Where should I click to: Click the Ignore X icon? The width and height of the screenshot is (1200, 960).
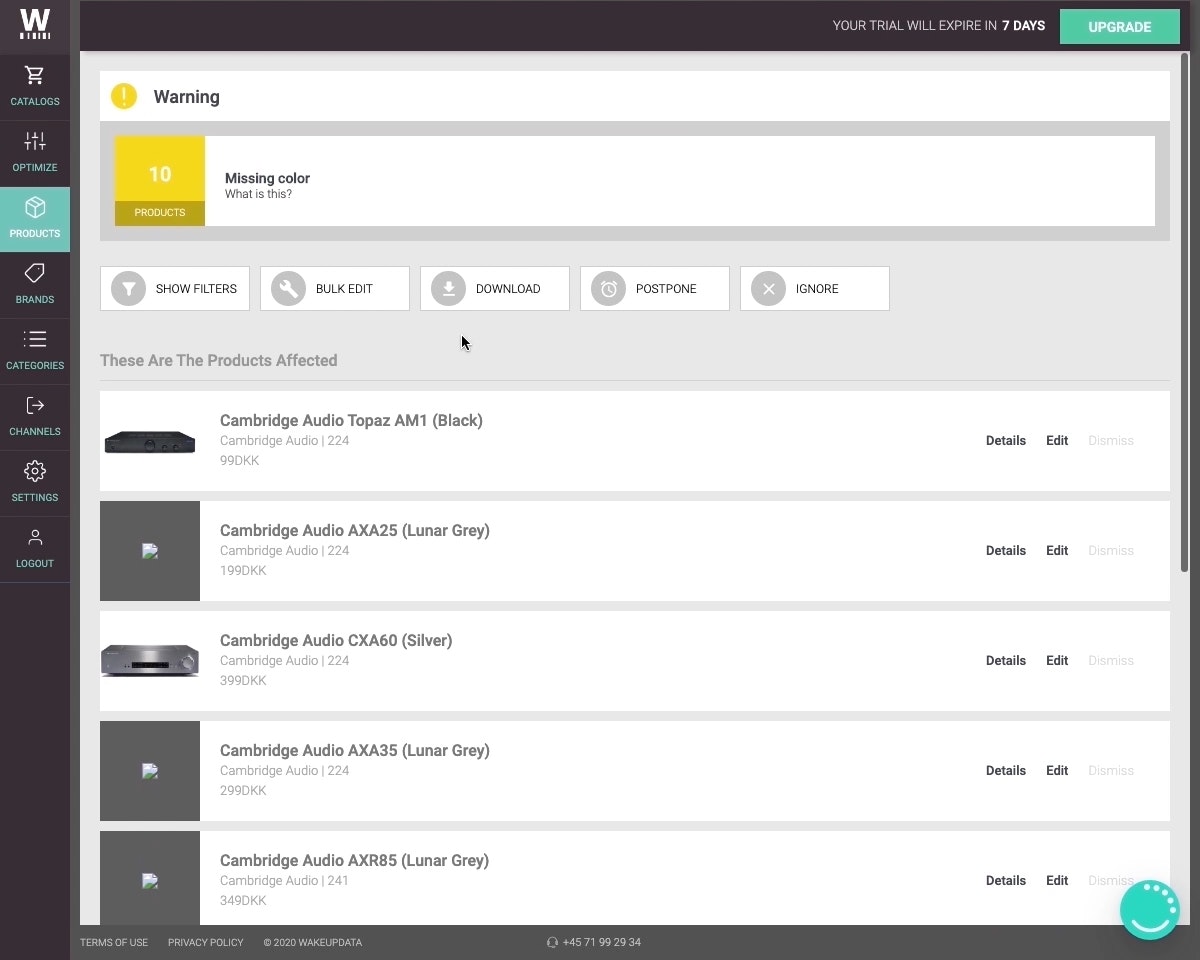point(768,289)
